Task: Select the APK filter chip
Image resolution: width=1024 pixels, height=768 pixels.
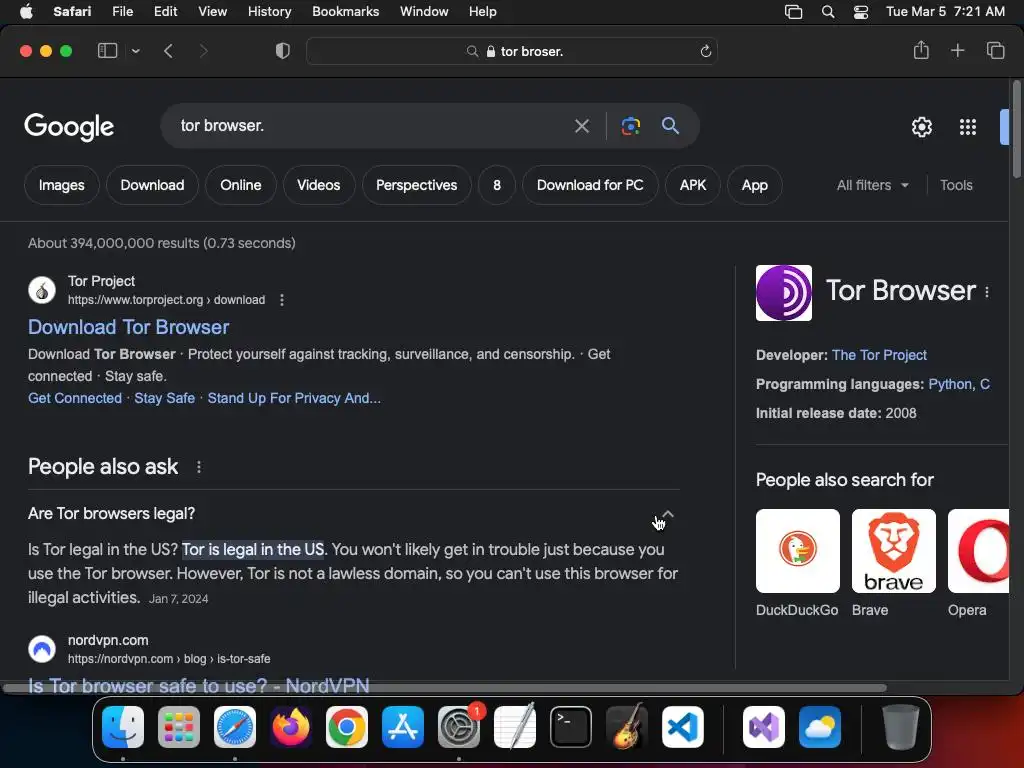Action: click(x=693, y=185)
